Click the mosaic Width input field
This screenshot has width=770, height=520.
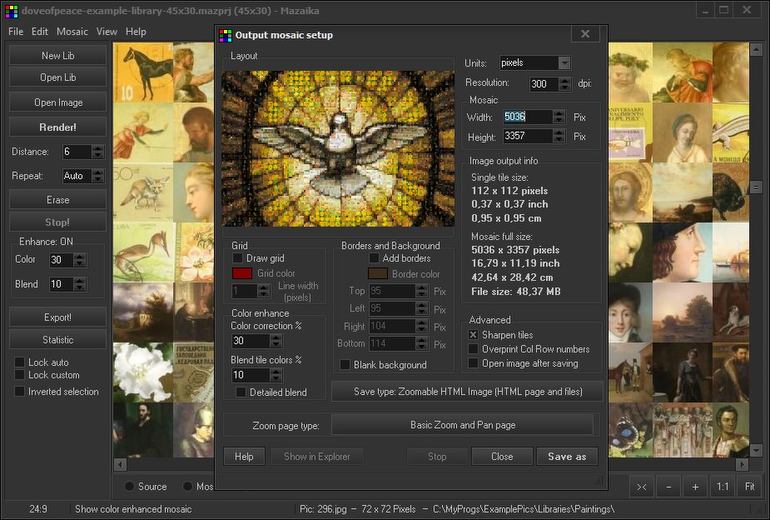528,117
